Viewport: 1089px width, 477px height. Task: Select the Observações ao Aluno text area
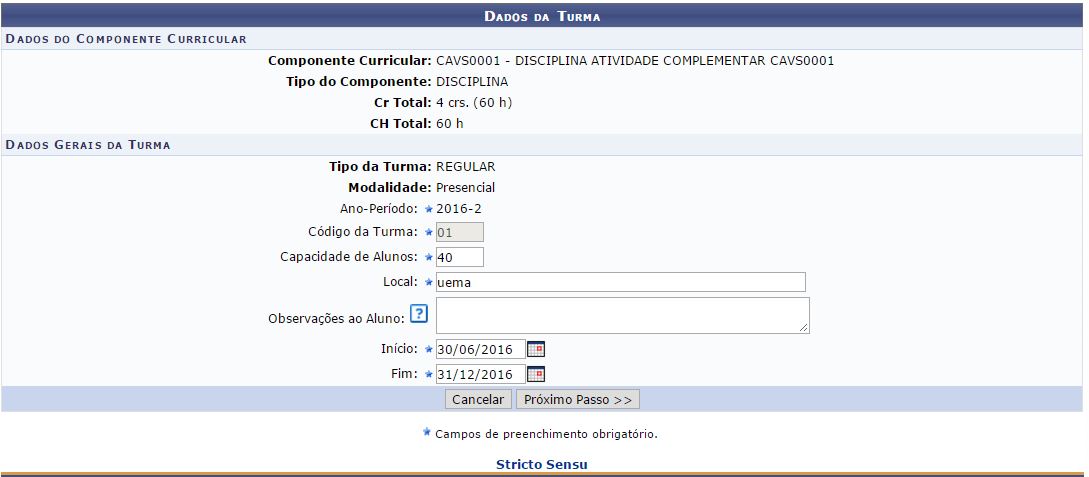click(620, 315)
